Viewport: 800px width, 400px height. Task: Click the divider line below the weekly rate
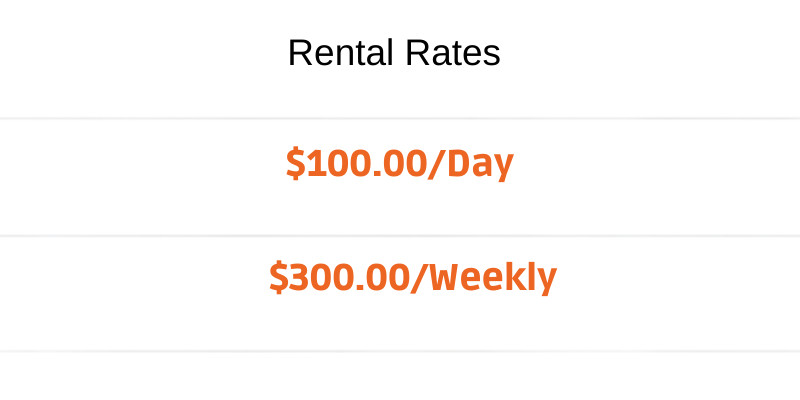[x=400, y=351]
